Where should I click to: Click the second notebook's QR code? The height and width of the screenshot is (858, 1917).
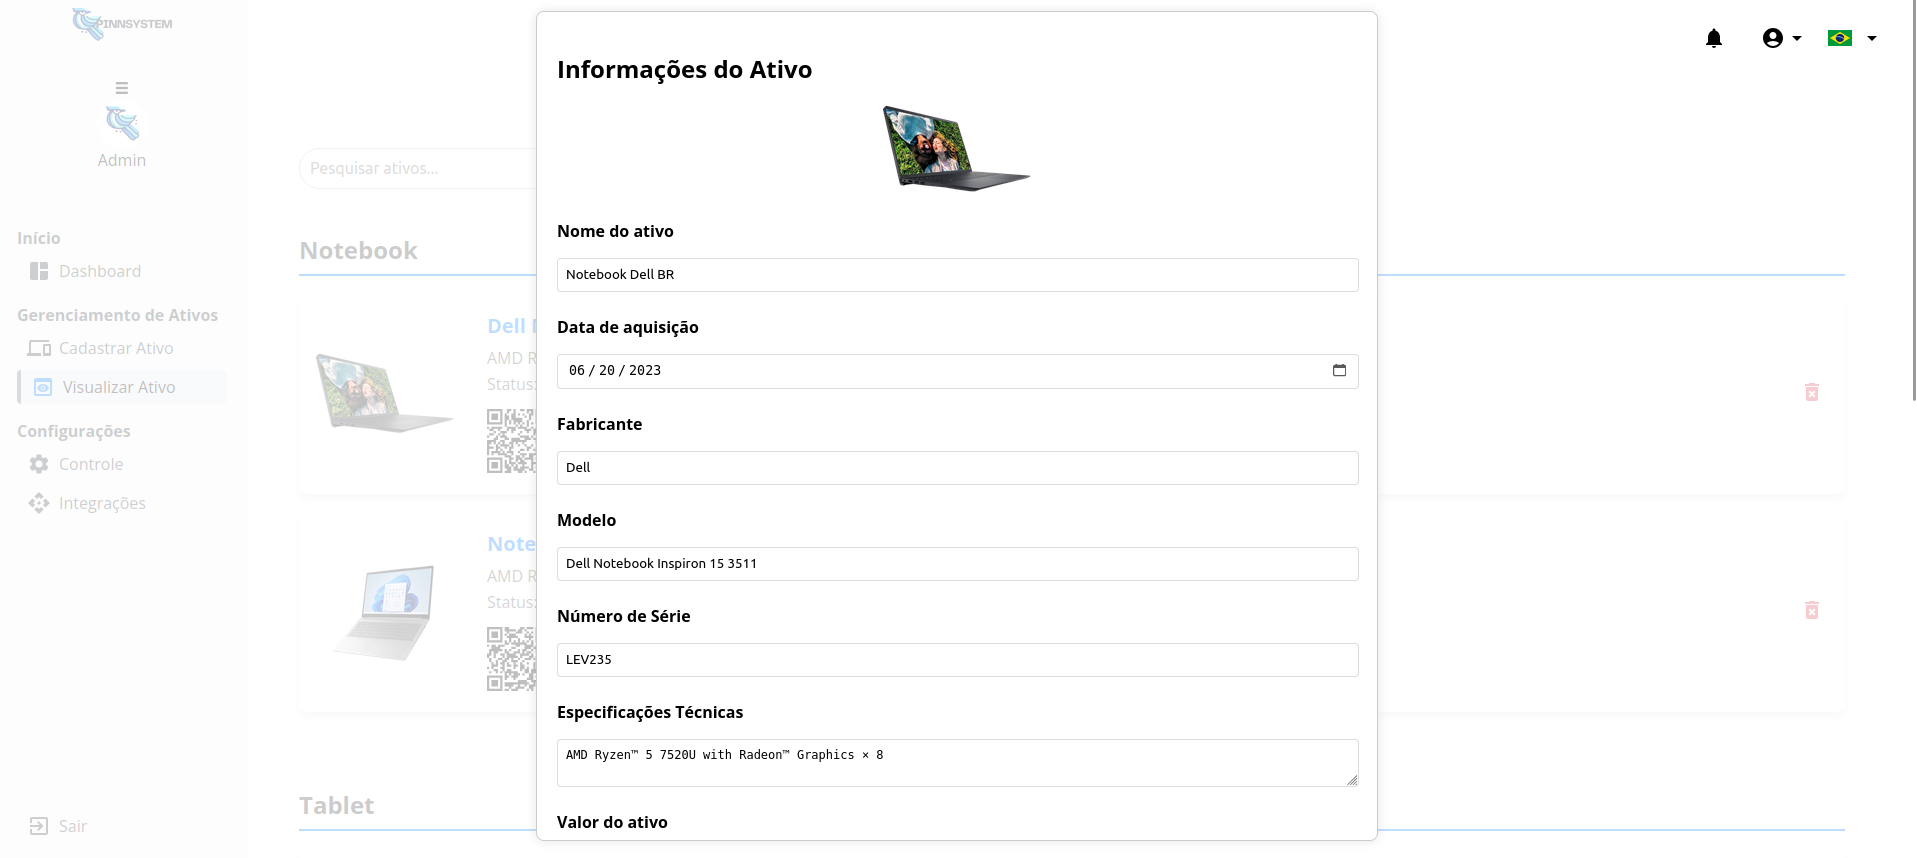[511, 659]
